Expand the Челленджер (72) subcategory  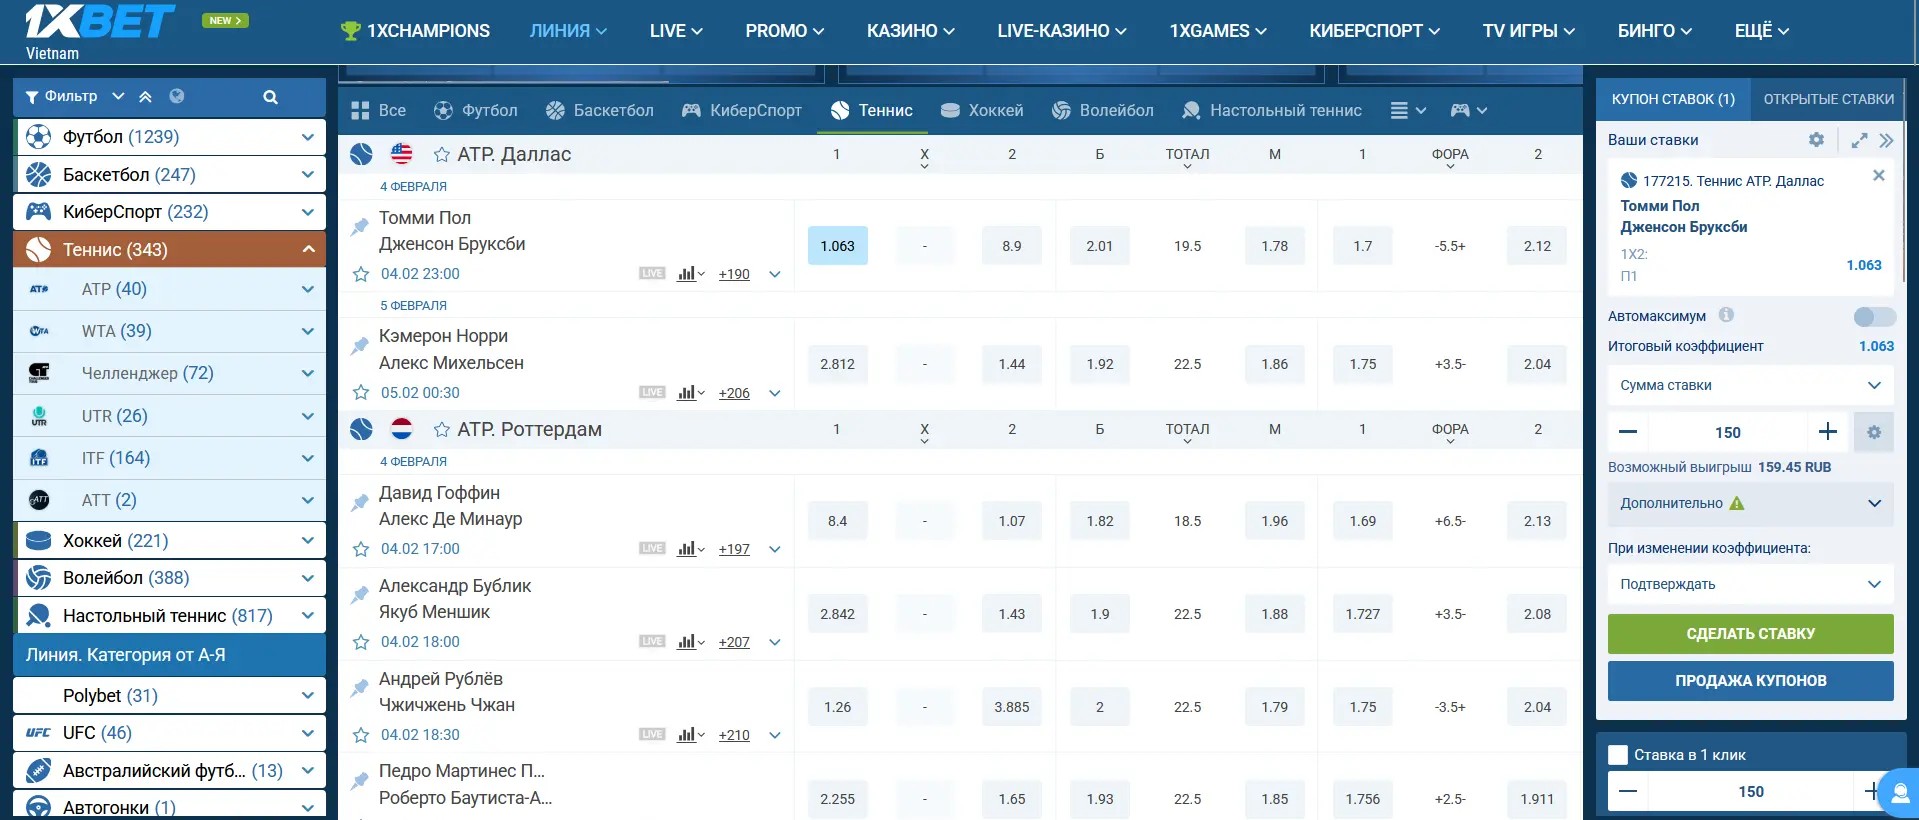click(307, 373)
